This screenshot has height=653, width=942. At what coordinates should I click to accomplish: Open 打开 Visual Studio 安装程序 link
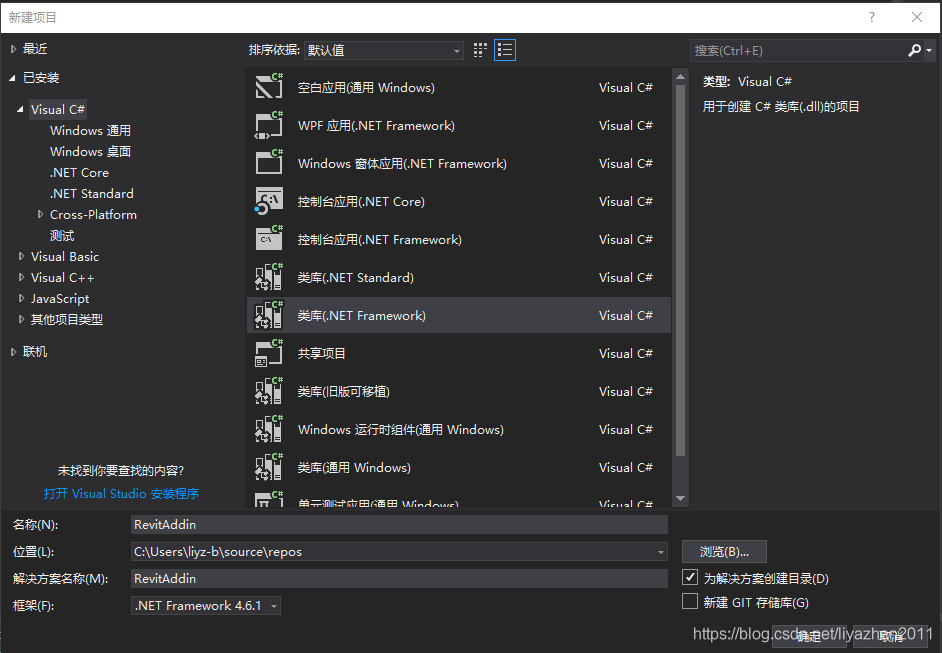pos(121,493)
